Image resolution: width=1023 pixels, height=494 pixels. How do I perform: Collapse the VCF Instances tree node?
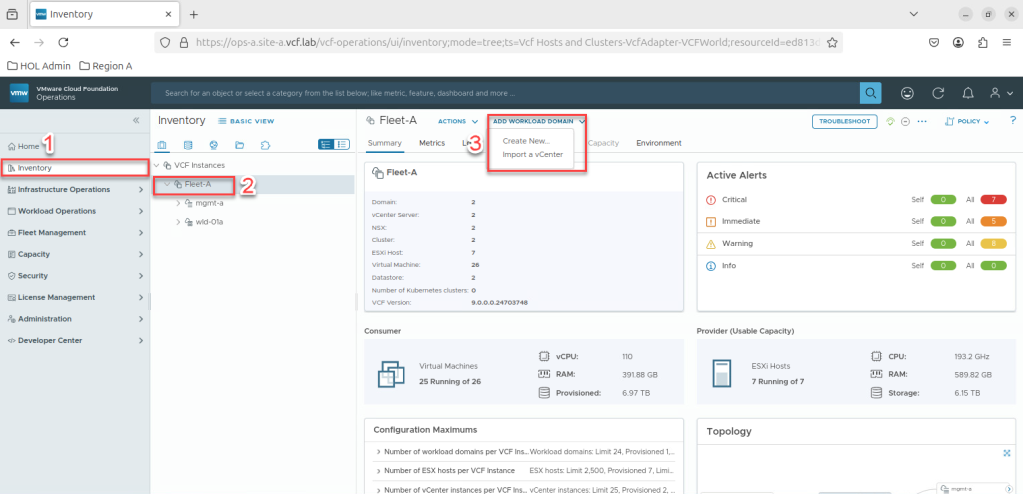coord(156,166)
